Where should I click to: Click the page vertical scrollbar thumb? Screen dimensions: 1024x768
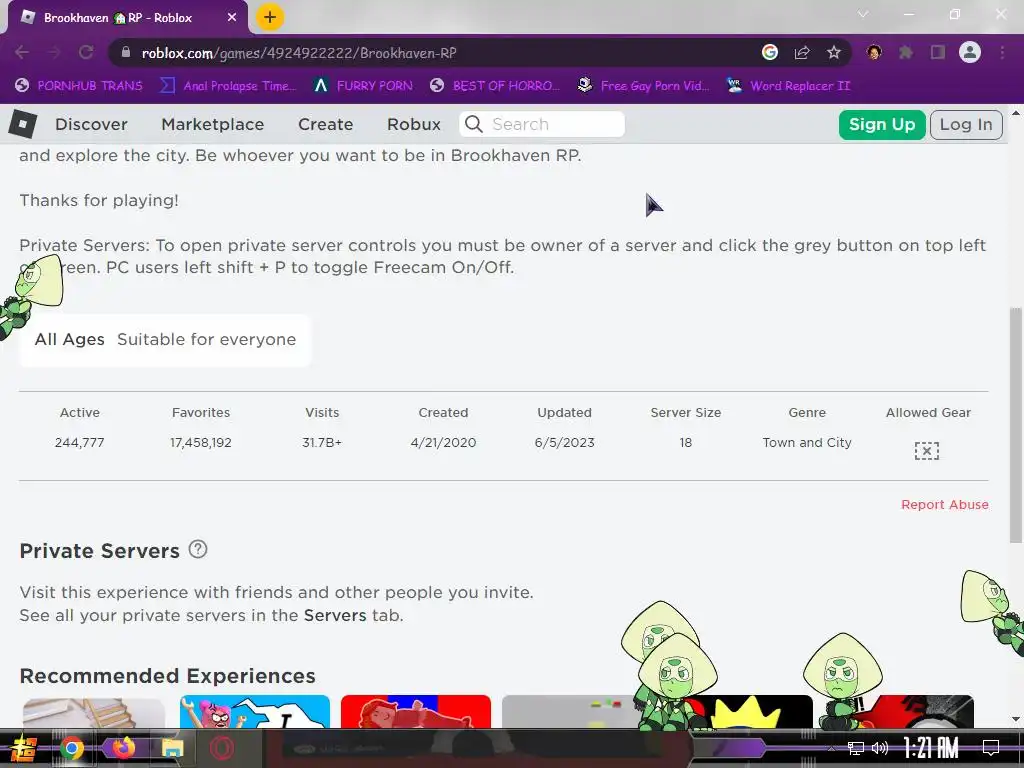point(1016,424)
